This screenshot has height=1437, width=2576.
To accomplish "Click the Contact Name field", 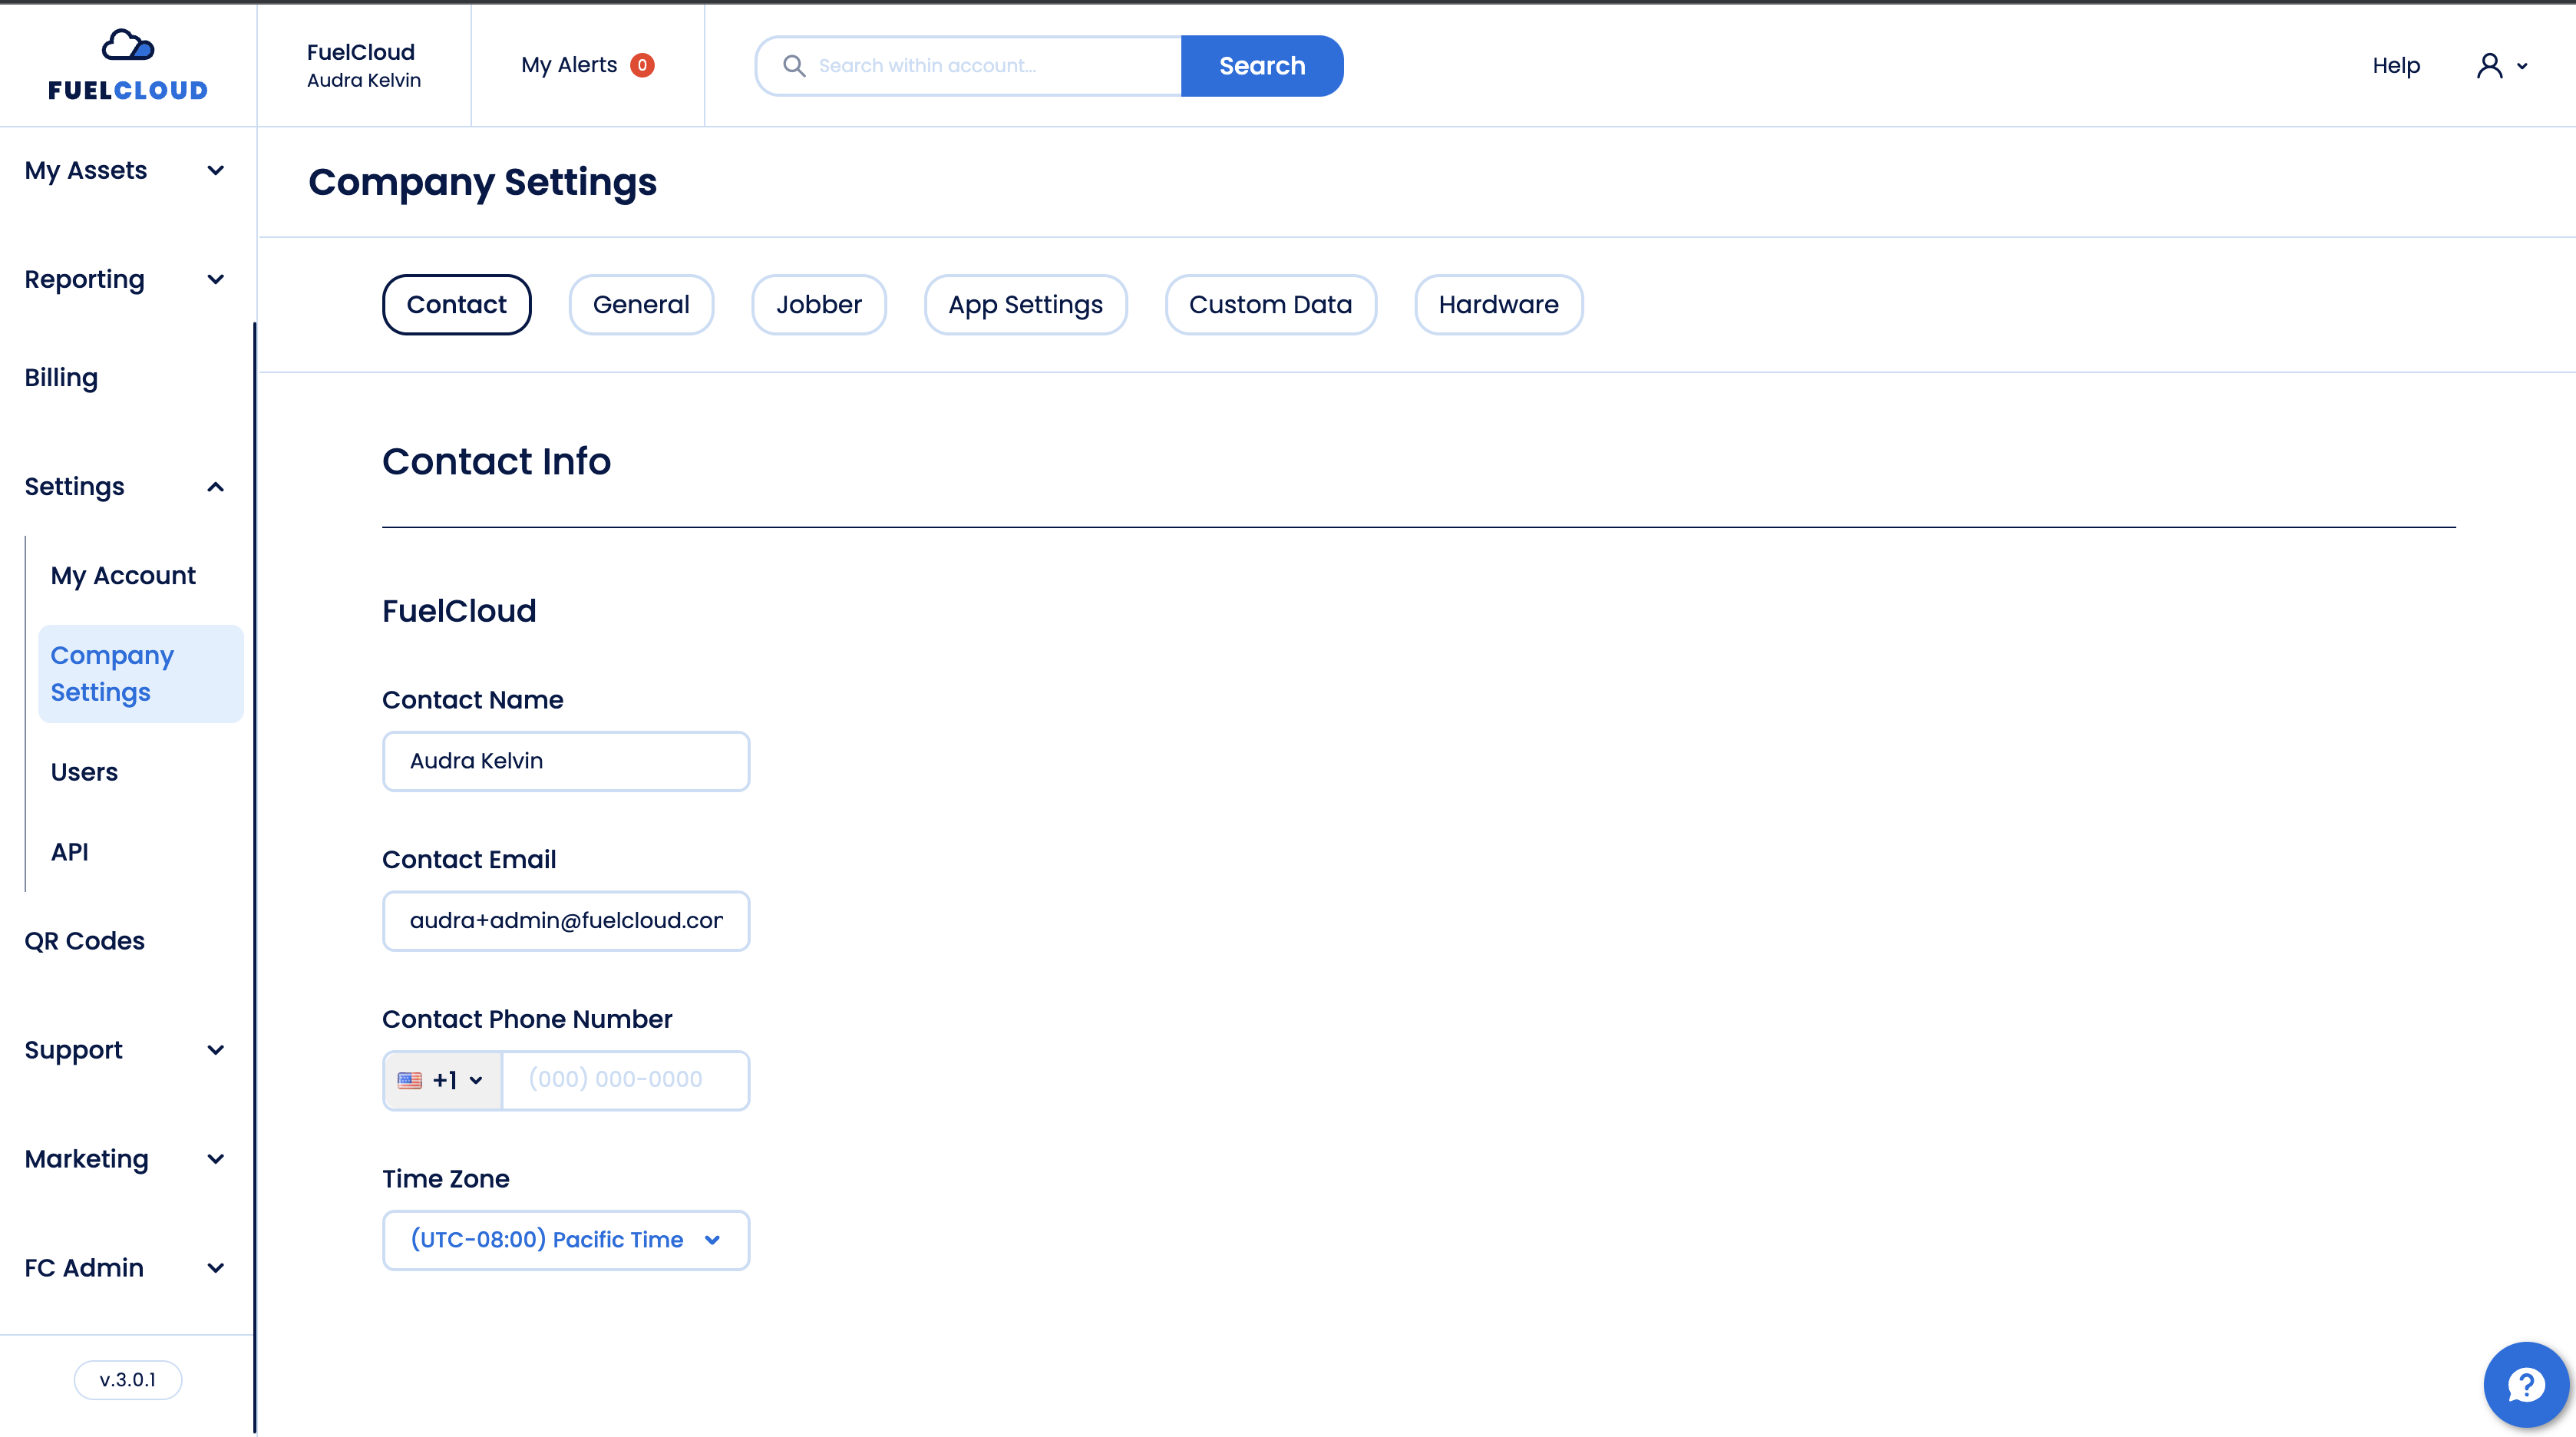I will point(566,761).
